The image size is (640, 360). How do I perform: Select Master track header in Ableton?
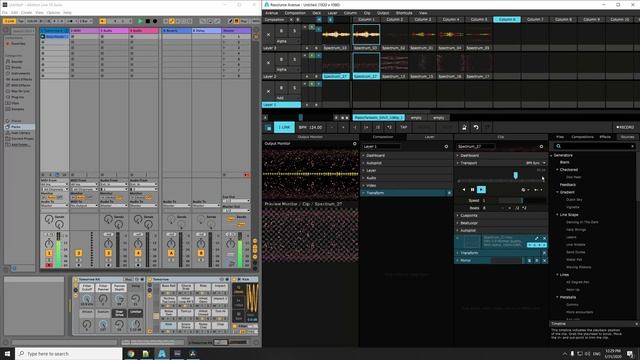pyautogui.click(x=236, y=31)
